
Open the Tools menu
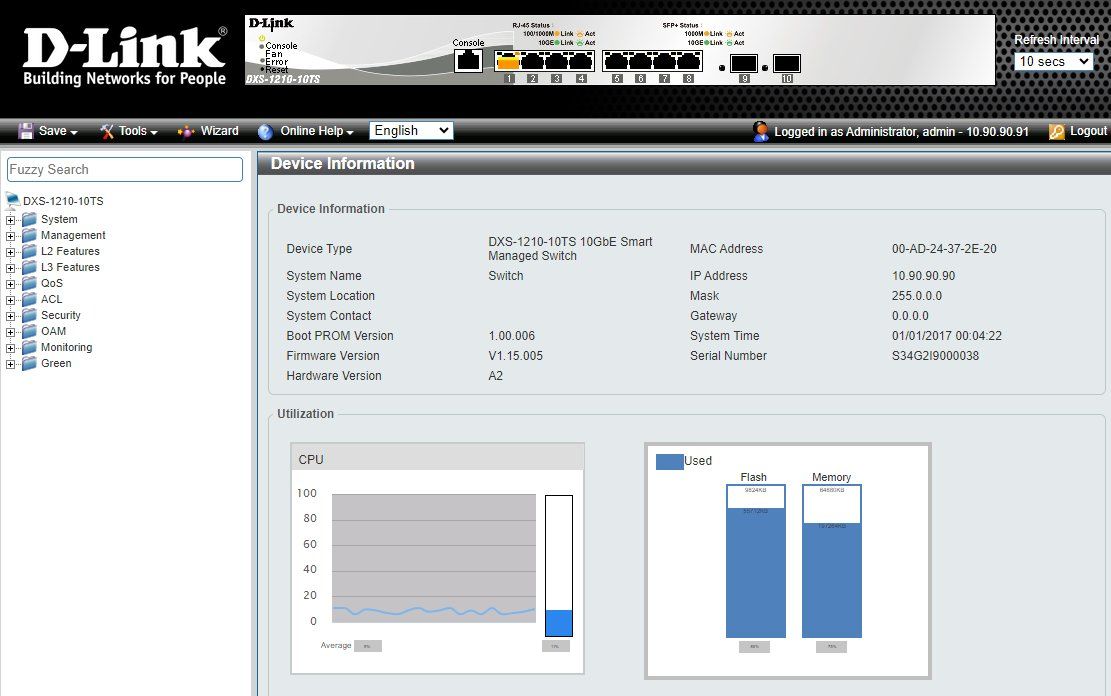138,131
